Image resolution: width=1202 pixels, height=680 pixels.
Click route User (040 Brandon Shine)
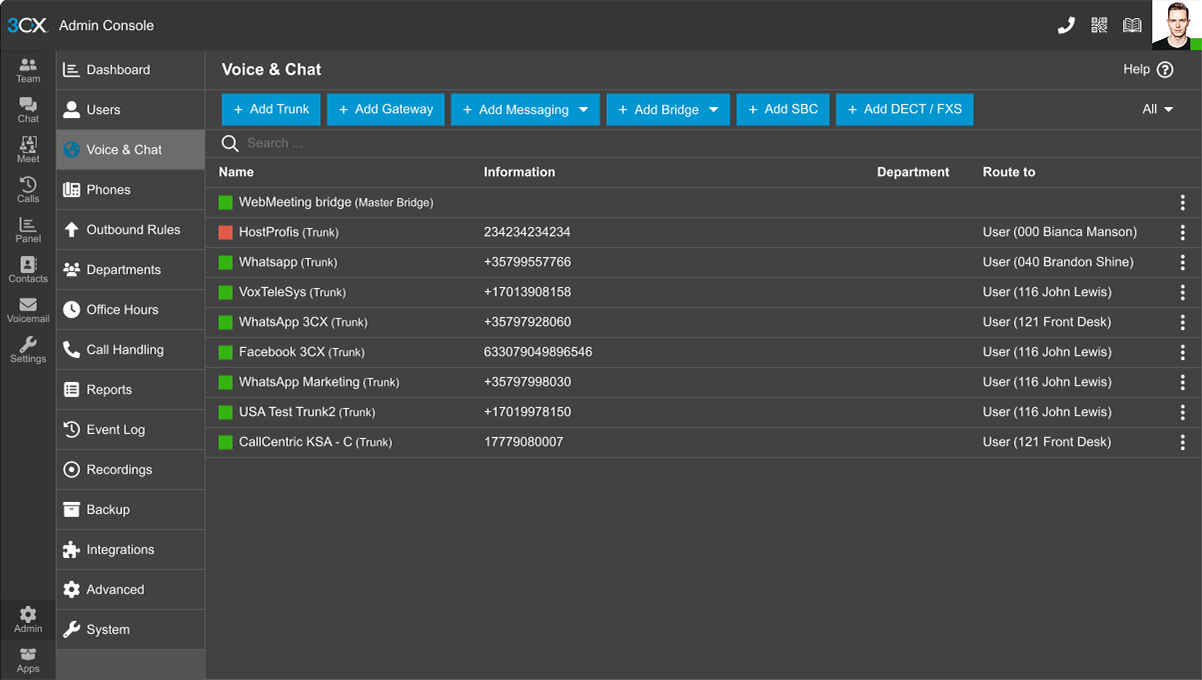click(1058, 262)
